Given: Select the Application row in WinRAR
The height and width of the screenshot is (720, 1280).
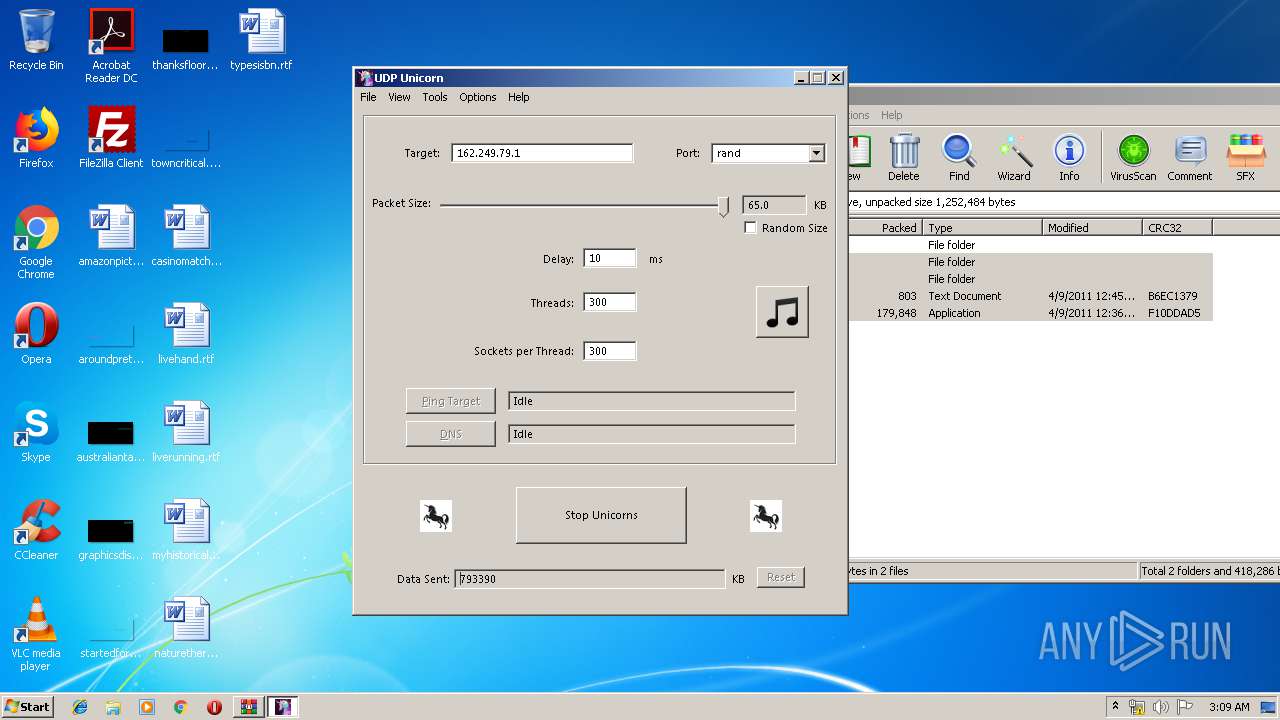Looking at the screenshot, I should click(1030, 313).
